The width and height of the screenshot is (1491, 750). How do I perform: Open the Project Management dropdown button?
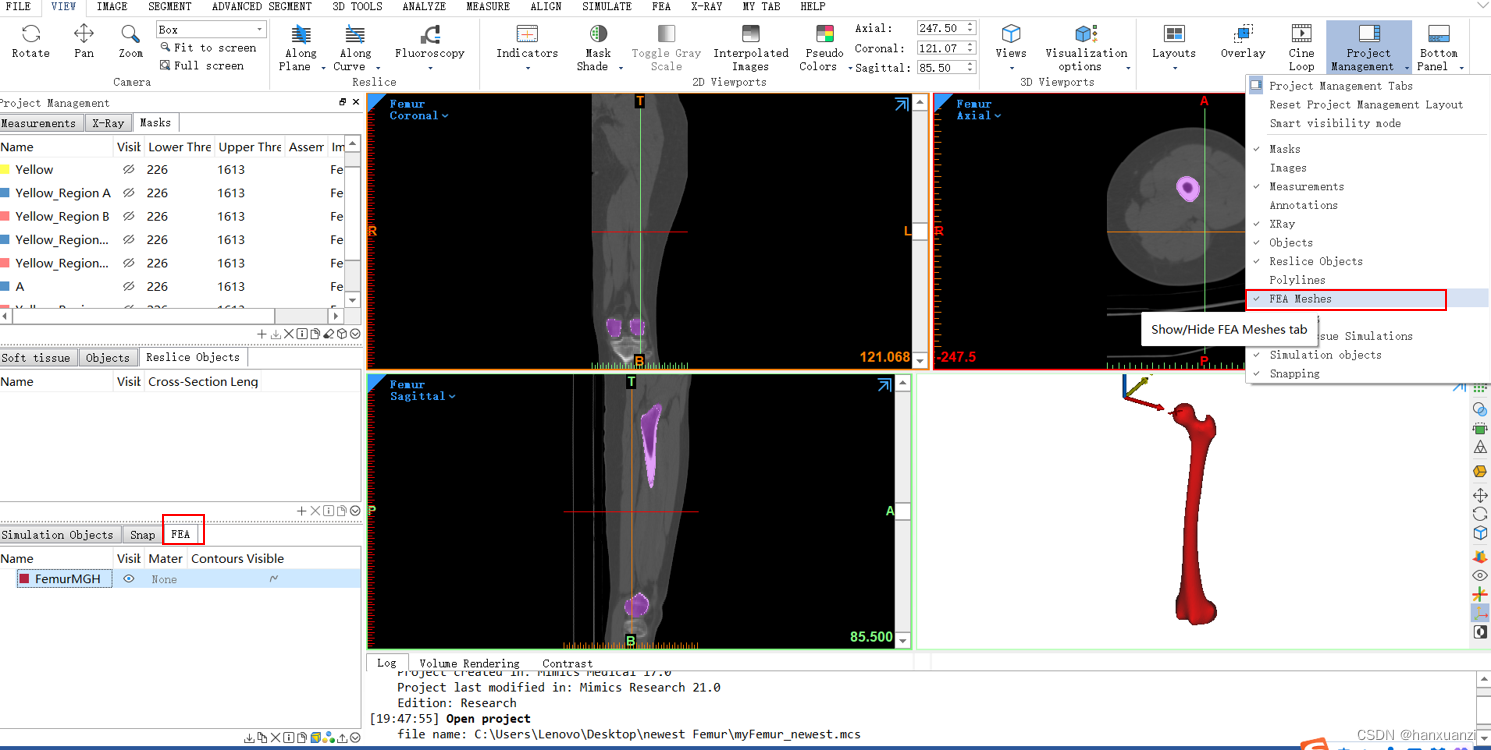click(1369, 48)
